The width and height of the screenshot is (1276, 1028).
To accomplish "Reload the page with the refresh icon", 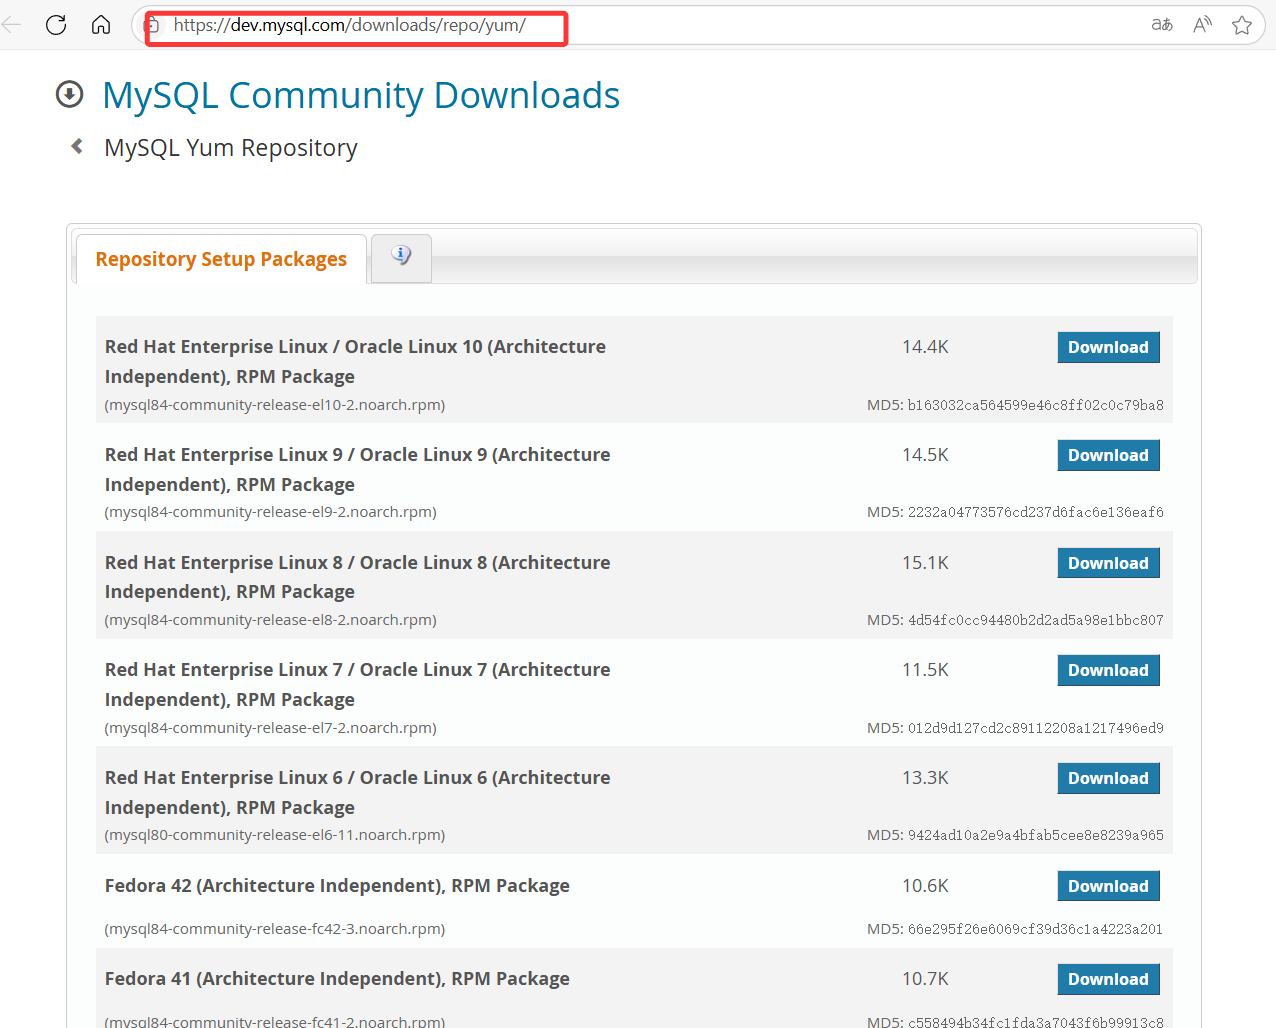I will click(x=56, y=25).
